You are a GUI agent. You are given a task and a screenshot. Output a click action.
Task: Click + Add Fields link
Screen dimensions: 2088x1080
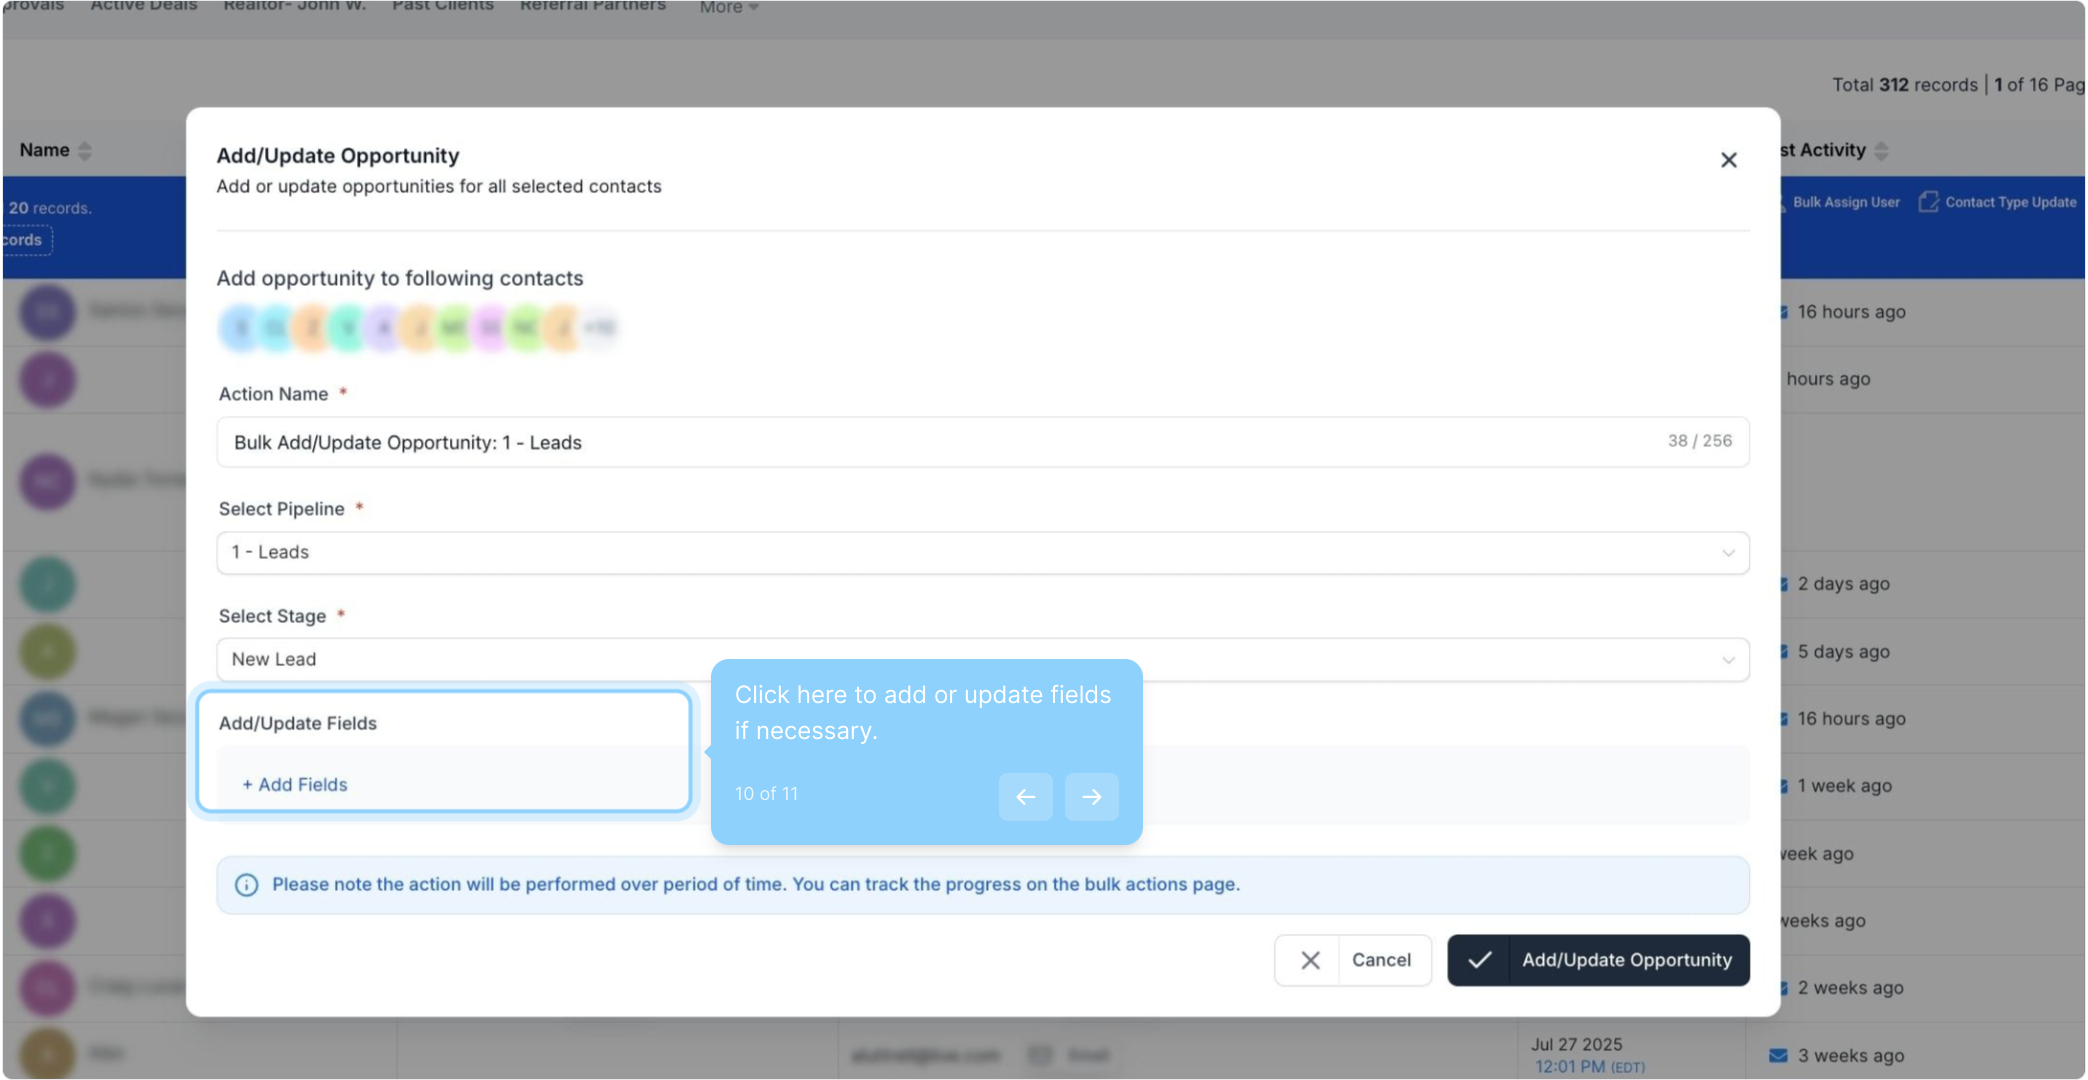295,785
